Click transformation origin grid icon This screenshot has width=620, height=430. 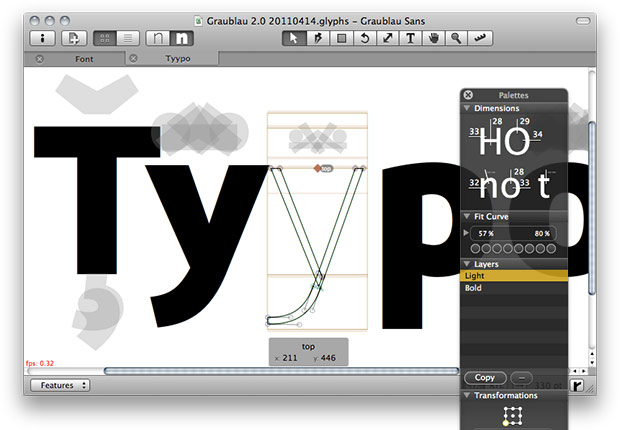click(513, 415)
